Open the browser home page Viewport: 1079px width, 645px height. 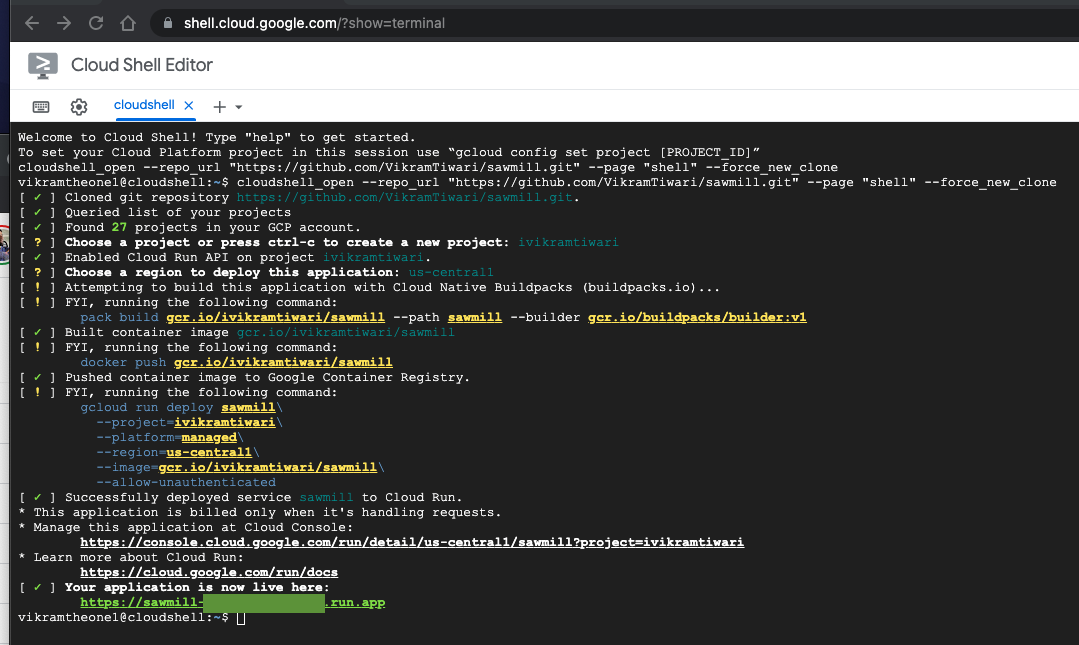tap(128, 23)
